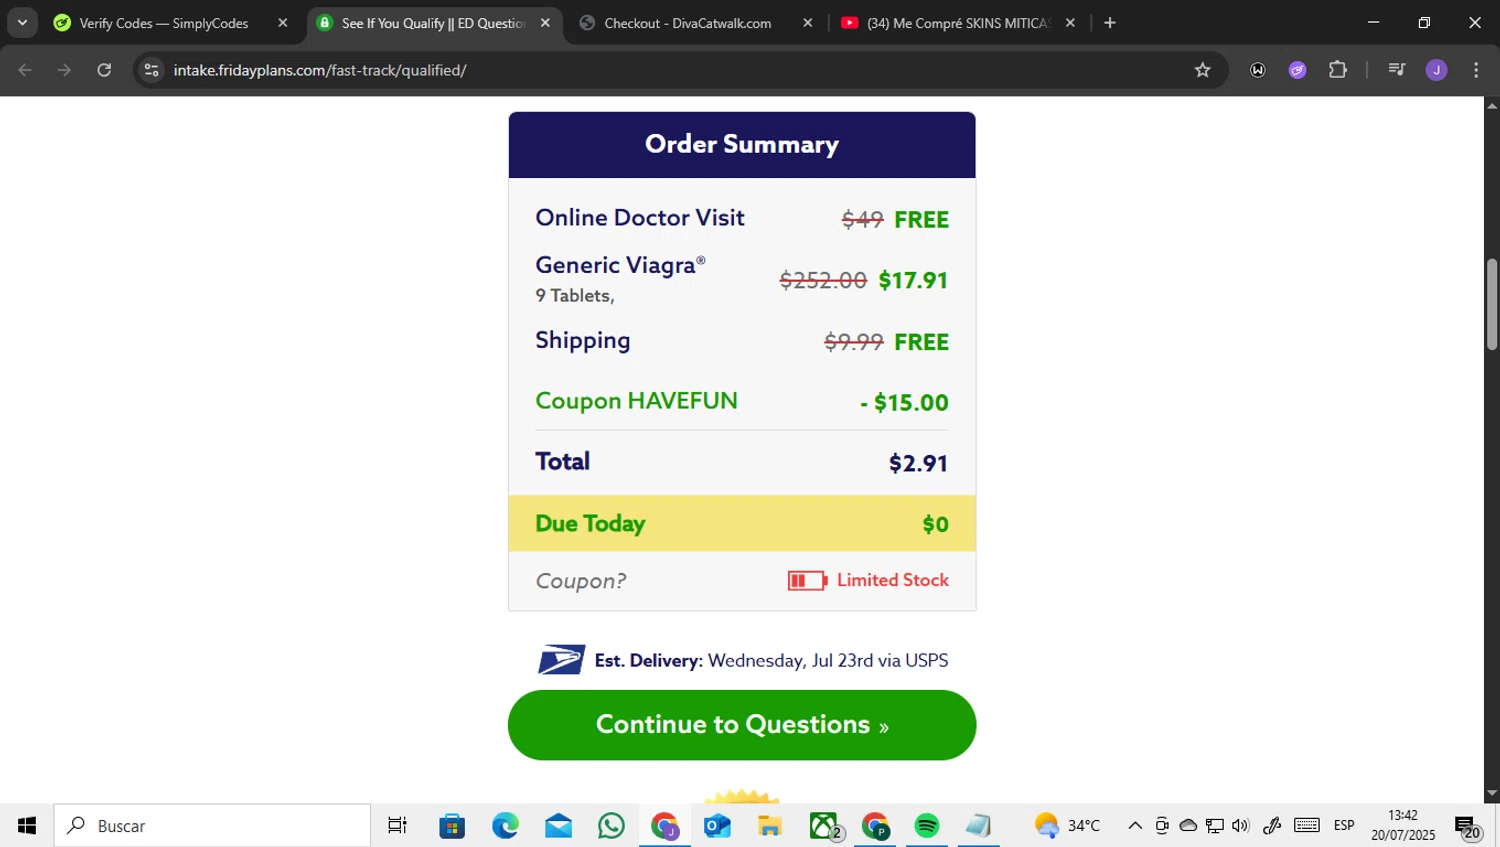The height and width of the screenshot is (847, 1500).
Task: Open the tab search dropdown arrow
Action: 22,22
